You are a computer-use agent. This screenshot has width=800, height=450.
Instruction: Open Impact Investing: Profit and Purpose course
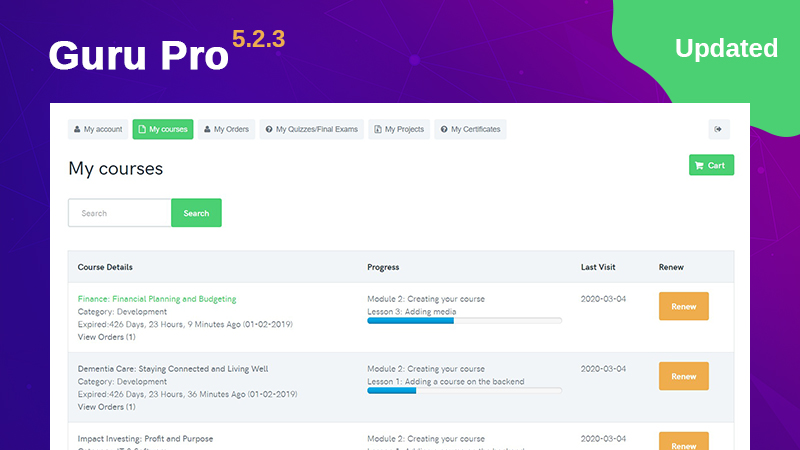(145, 439)
